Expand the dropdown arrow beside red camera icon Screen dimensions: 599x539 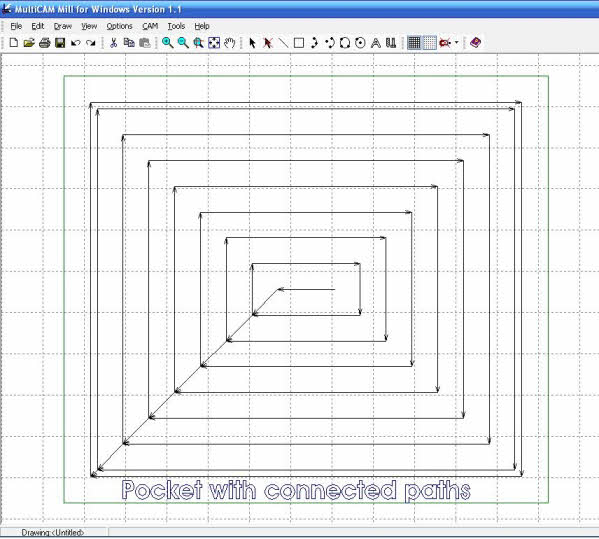[457, 43]
